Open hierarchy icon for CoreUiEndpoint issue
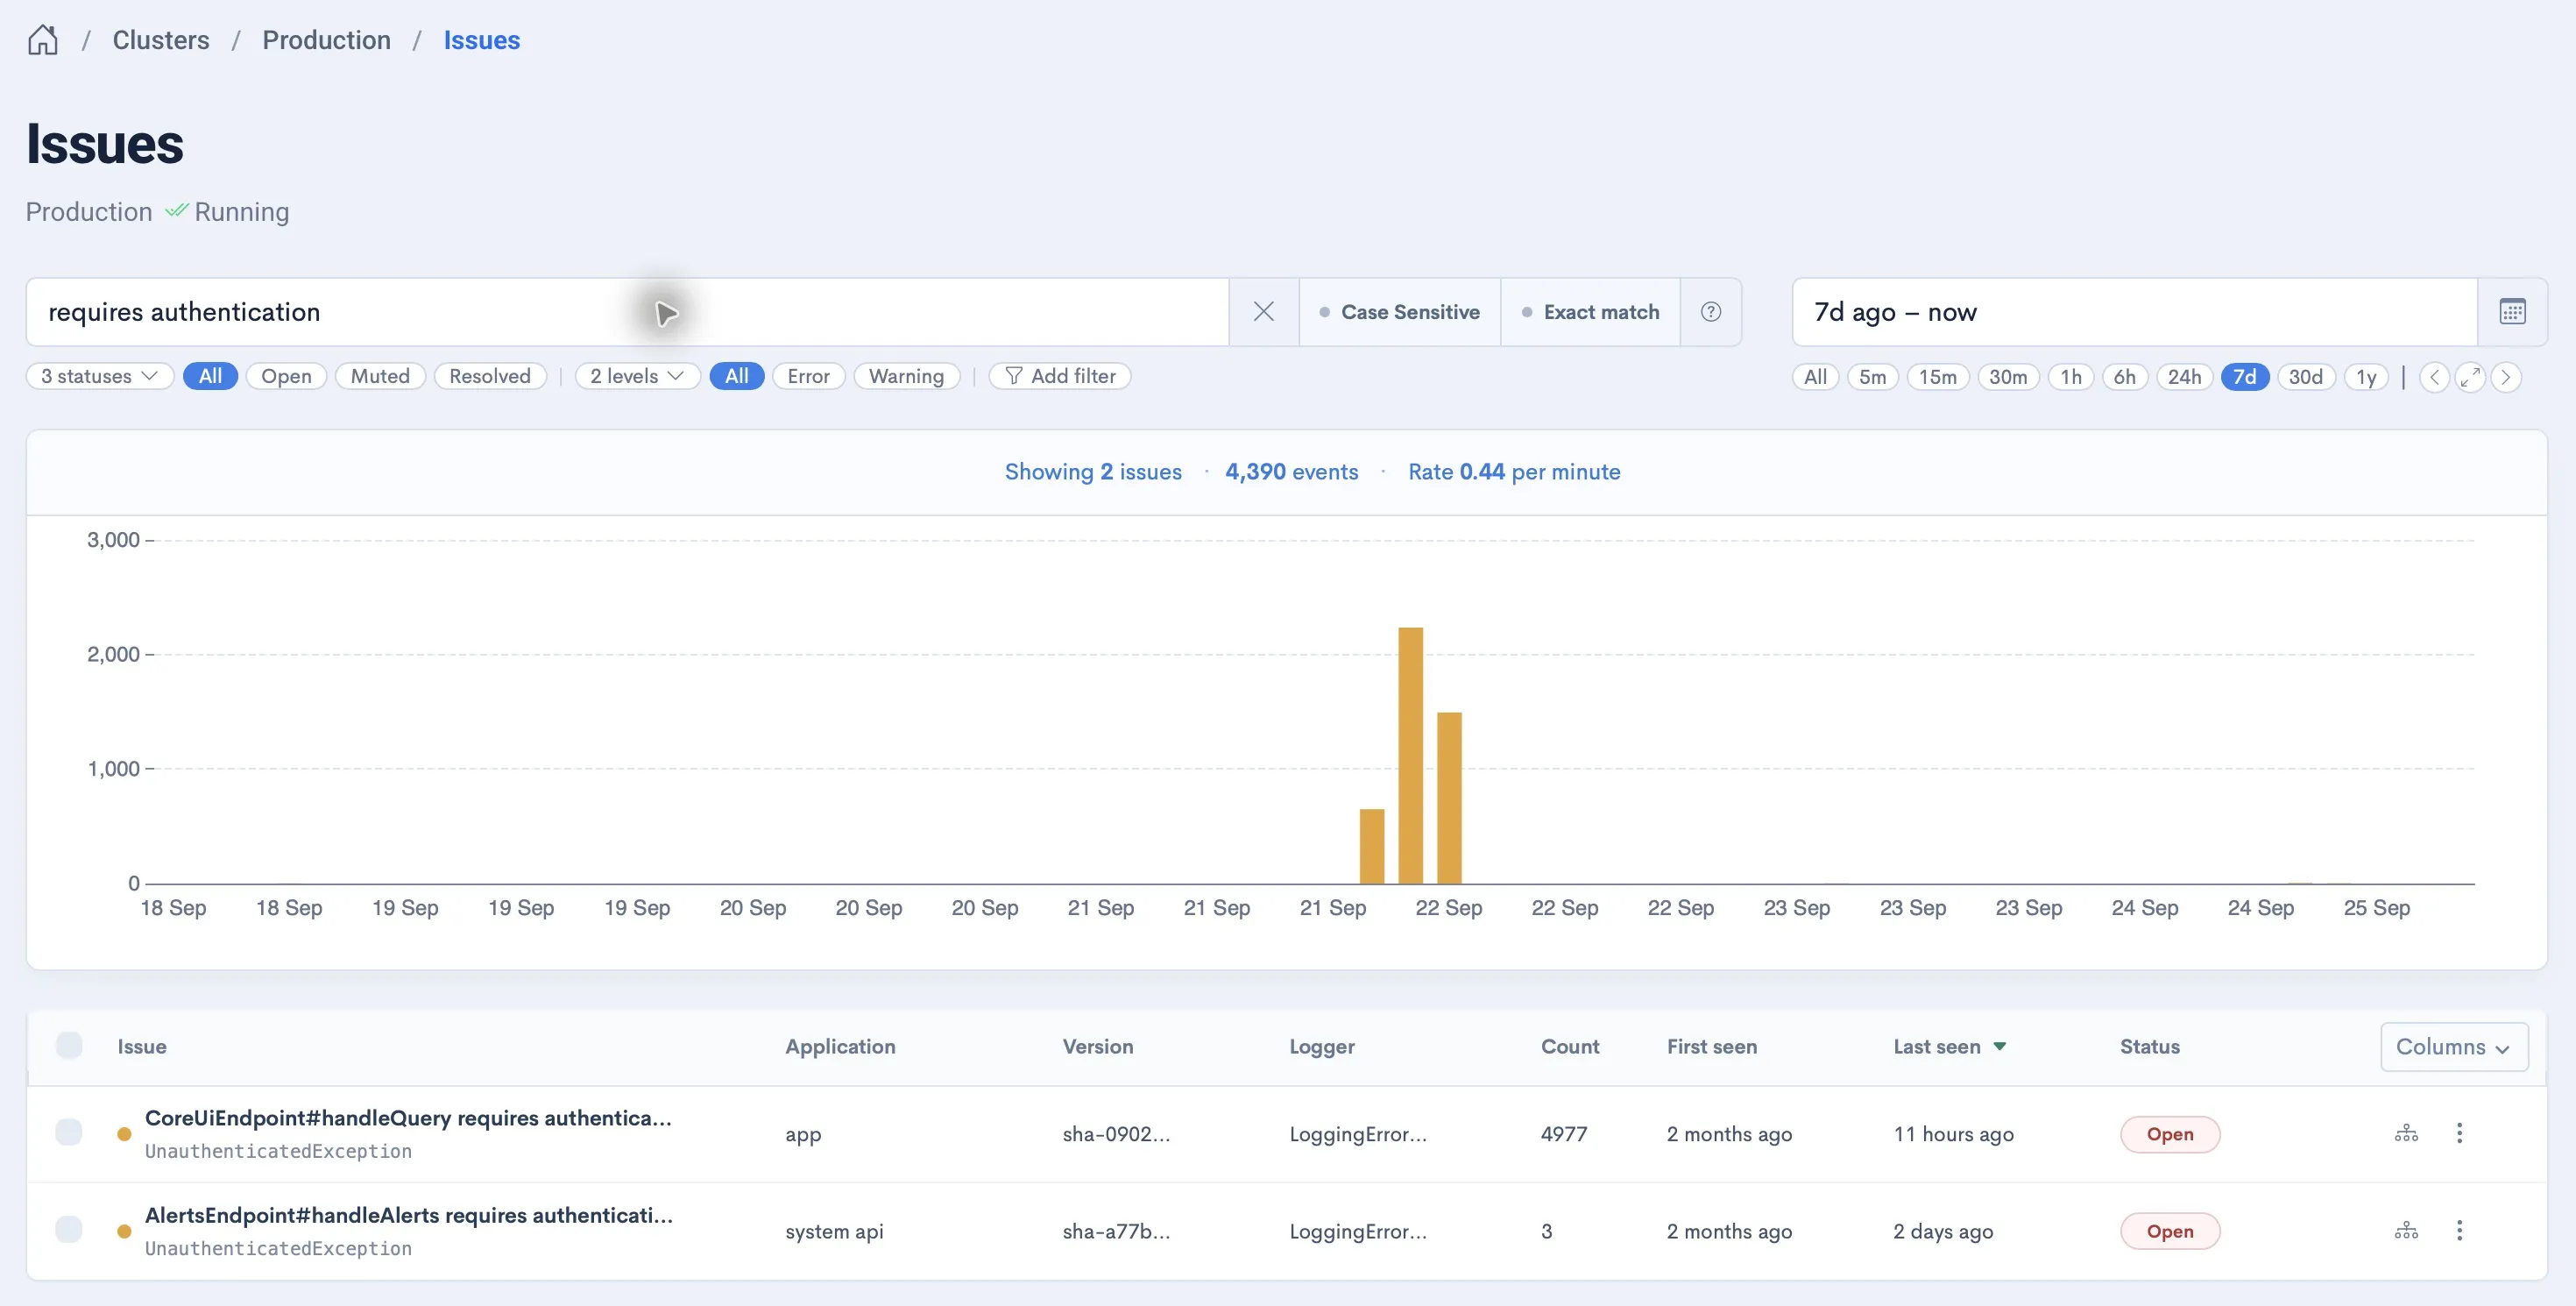2576x1306 pixels. click(2406, 1133)
